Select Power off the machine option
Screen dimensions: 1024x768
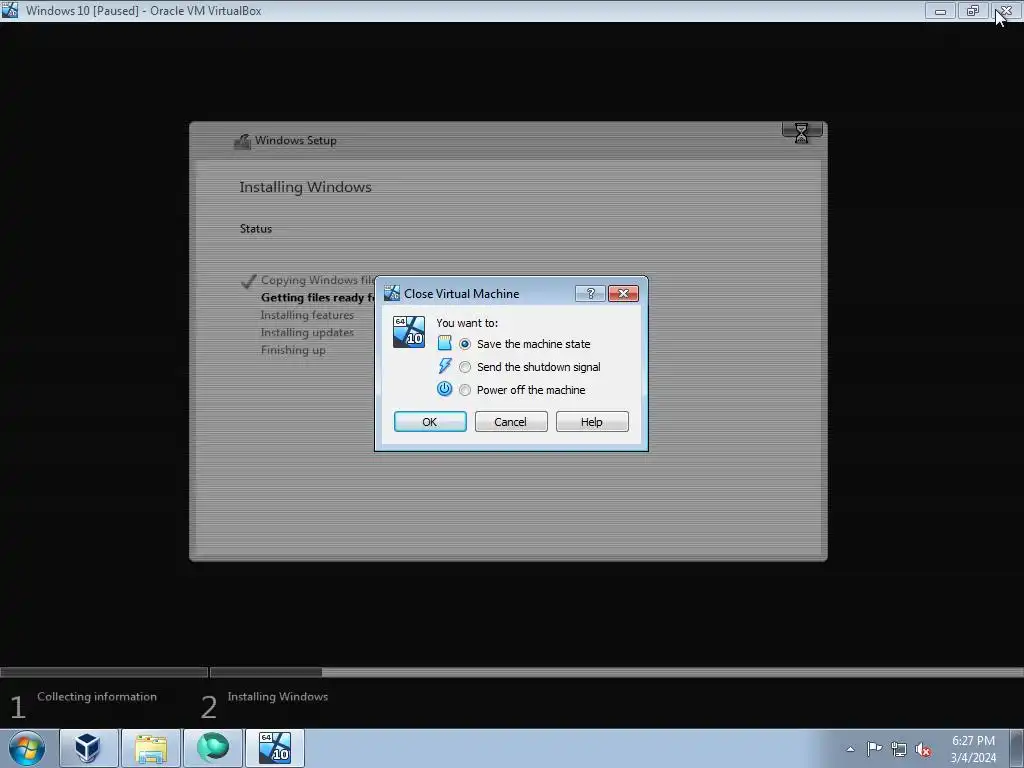464,390
